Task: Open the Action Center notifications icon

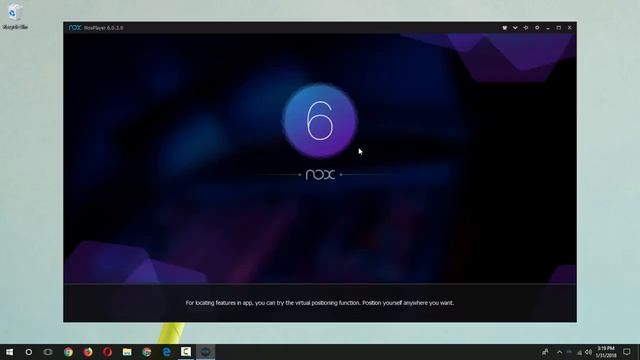Action: tap(627, 352)
